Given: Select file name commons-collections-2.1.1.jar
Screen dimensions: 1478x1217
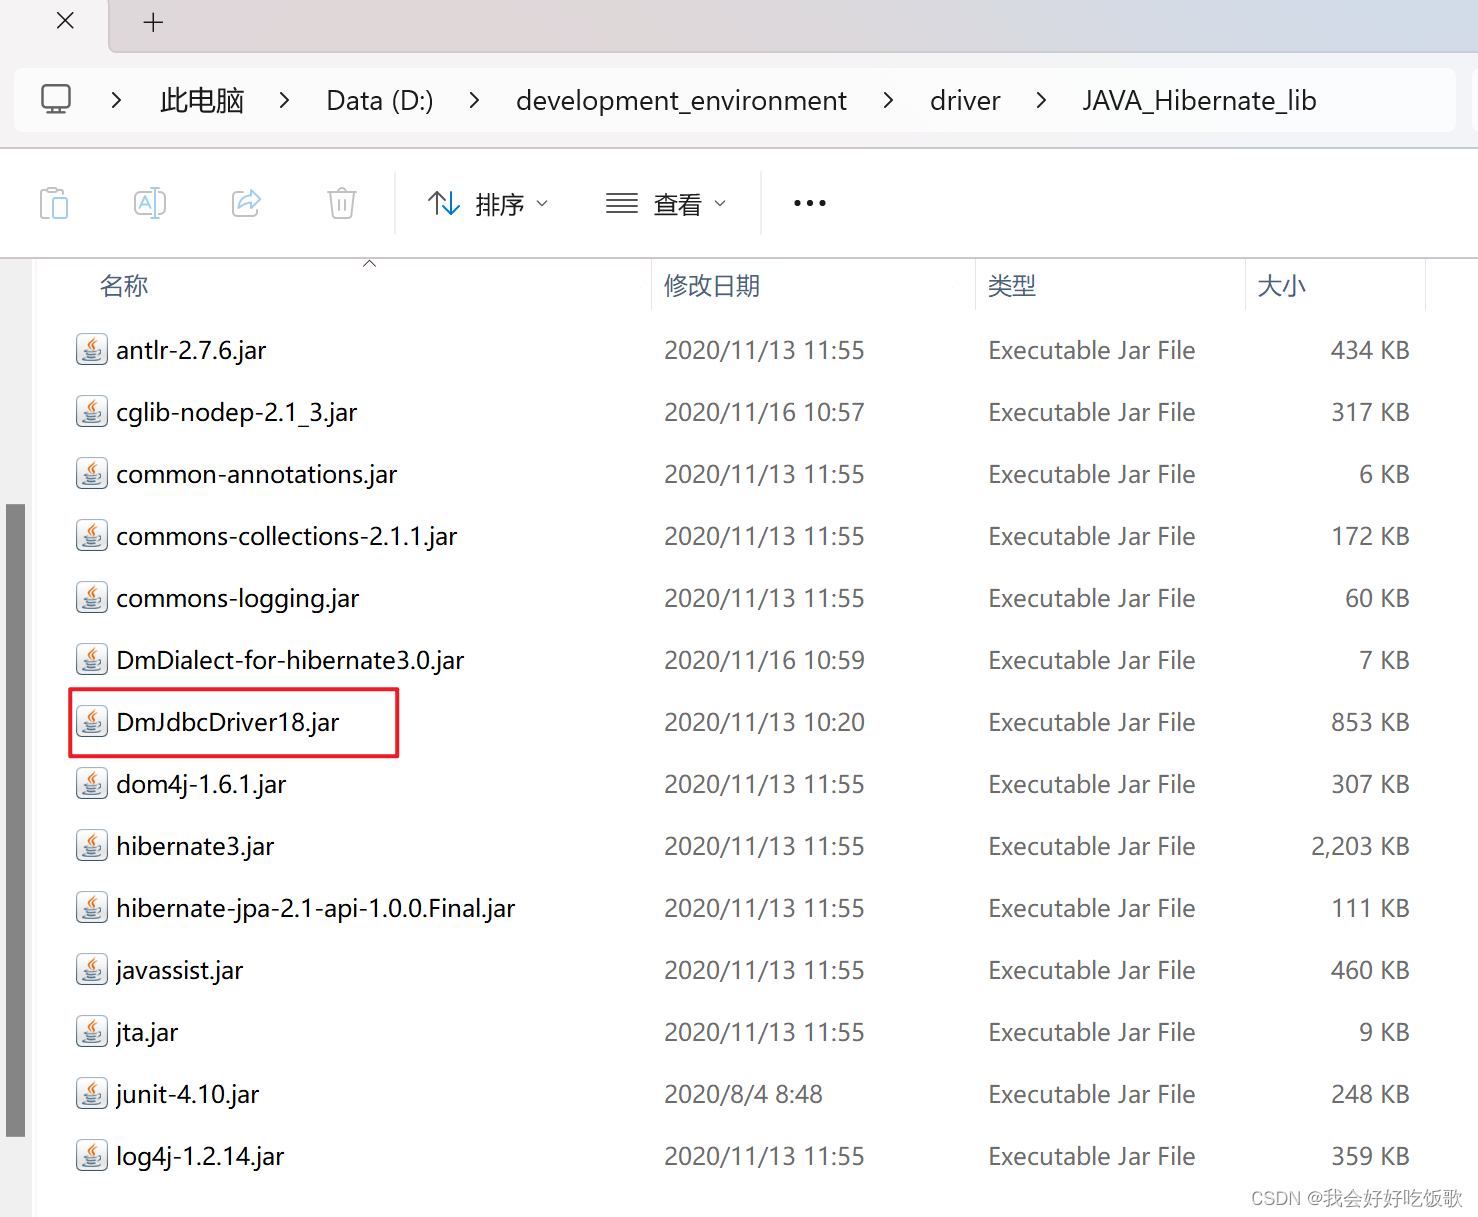Looking at the screenshot, I should 287,537.
